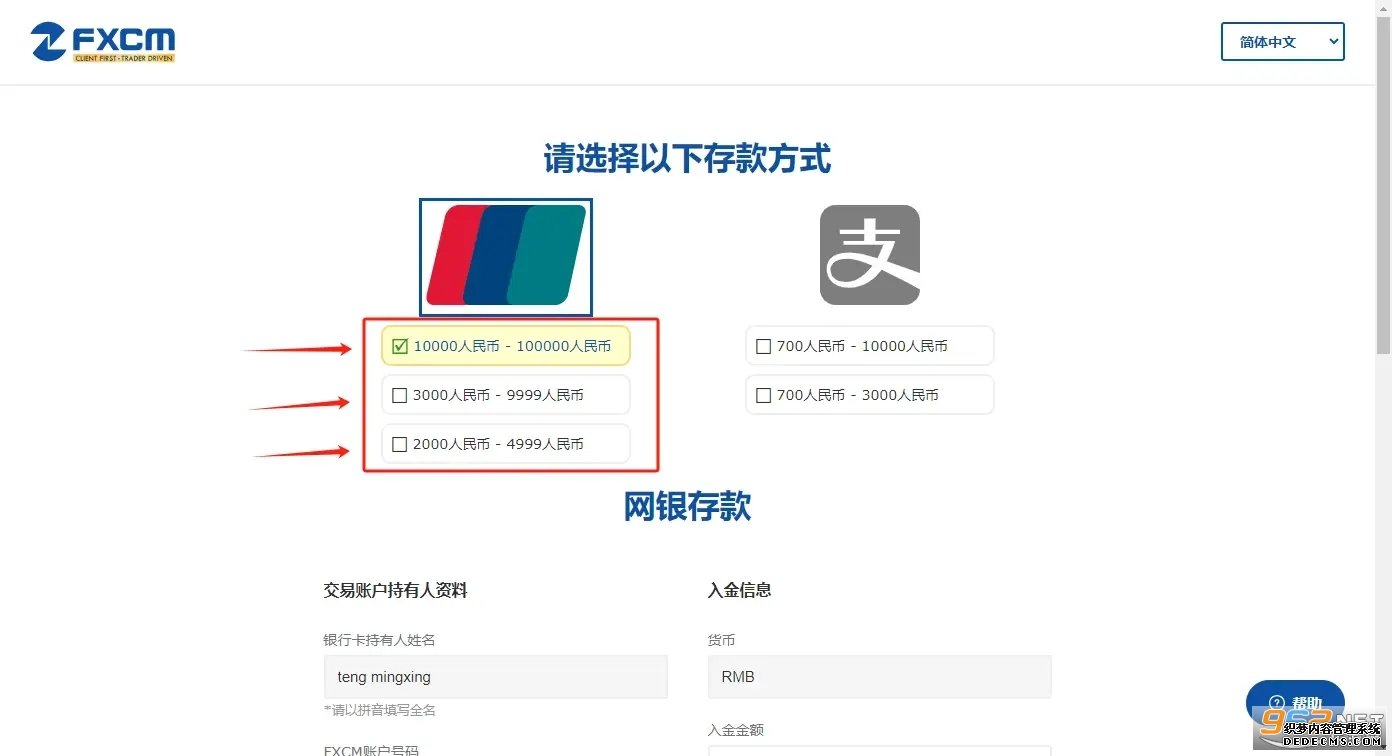Viewport: 1392px width, 756px height.
Task: Click the 银行卡持有人姓名 input with teng mingxing
Action: coord(495,677)
